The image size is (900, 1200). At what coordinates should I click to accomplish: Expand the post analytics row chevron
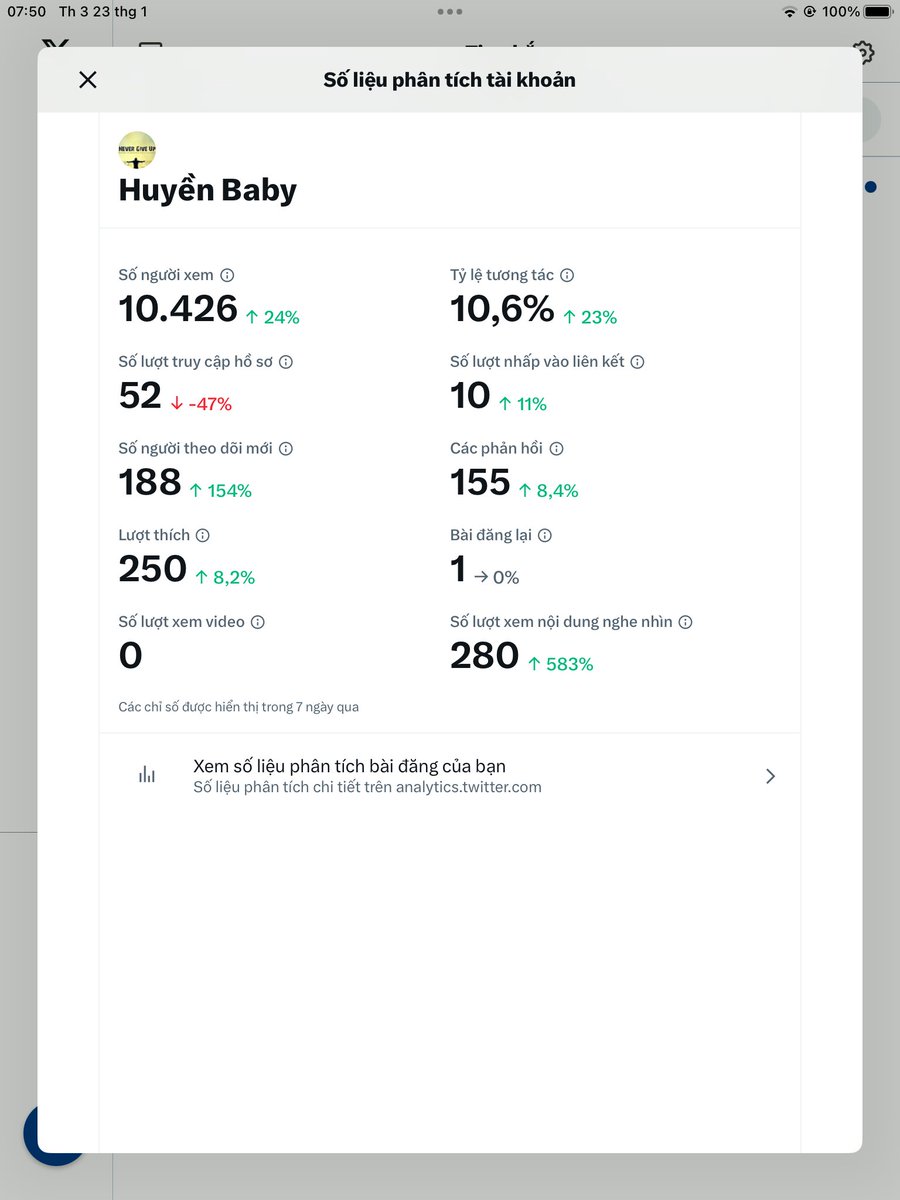point(770,775)
